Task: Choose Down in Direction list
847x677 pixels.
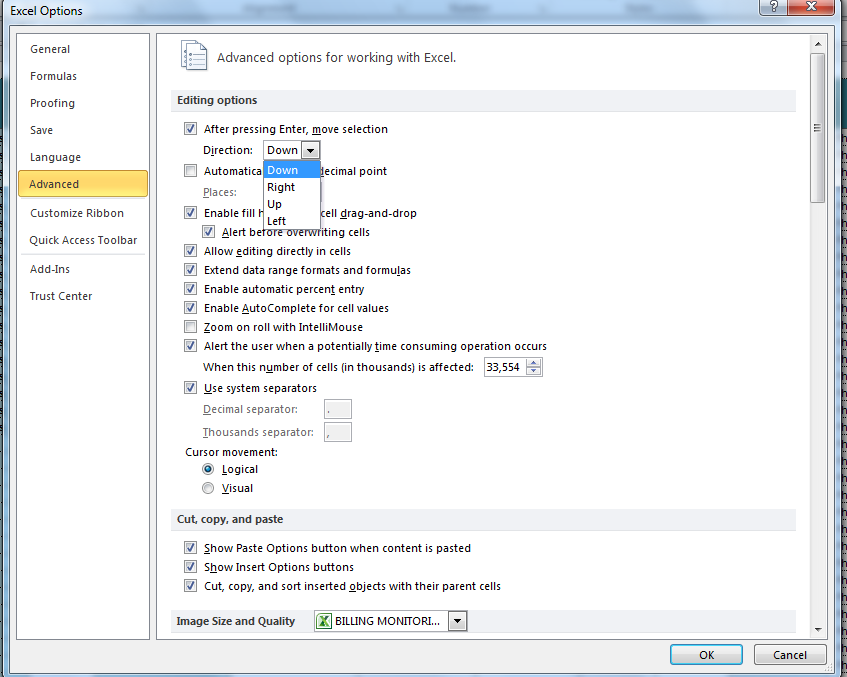Action: 291,170
